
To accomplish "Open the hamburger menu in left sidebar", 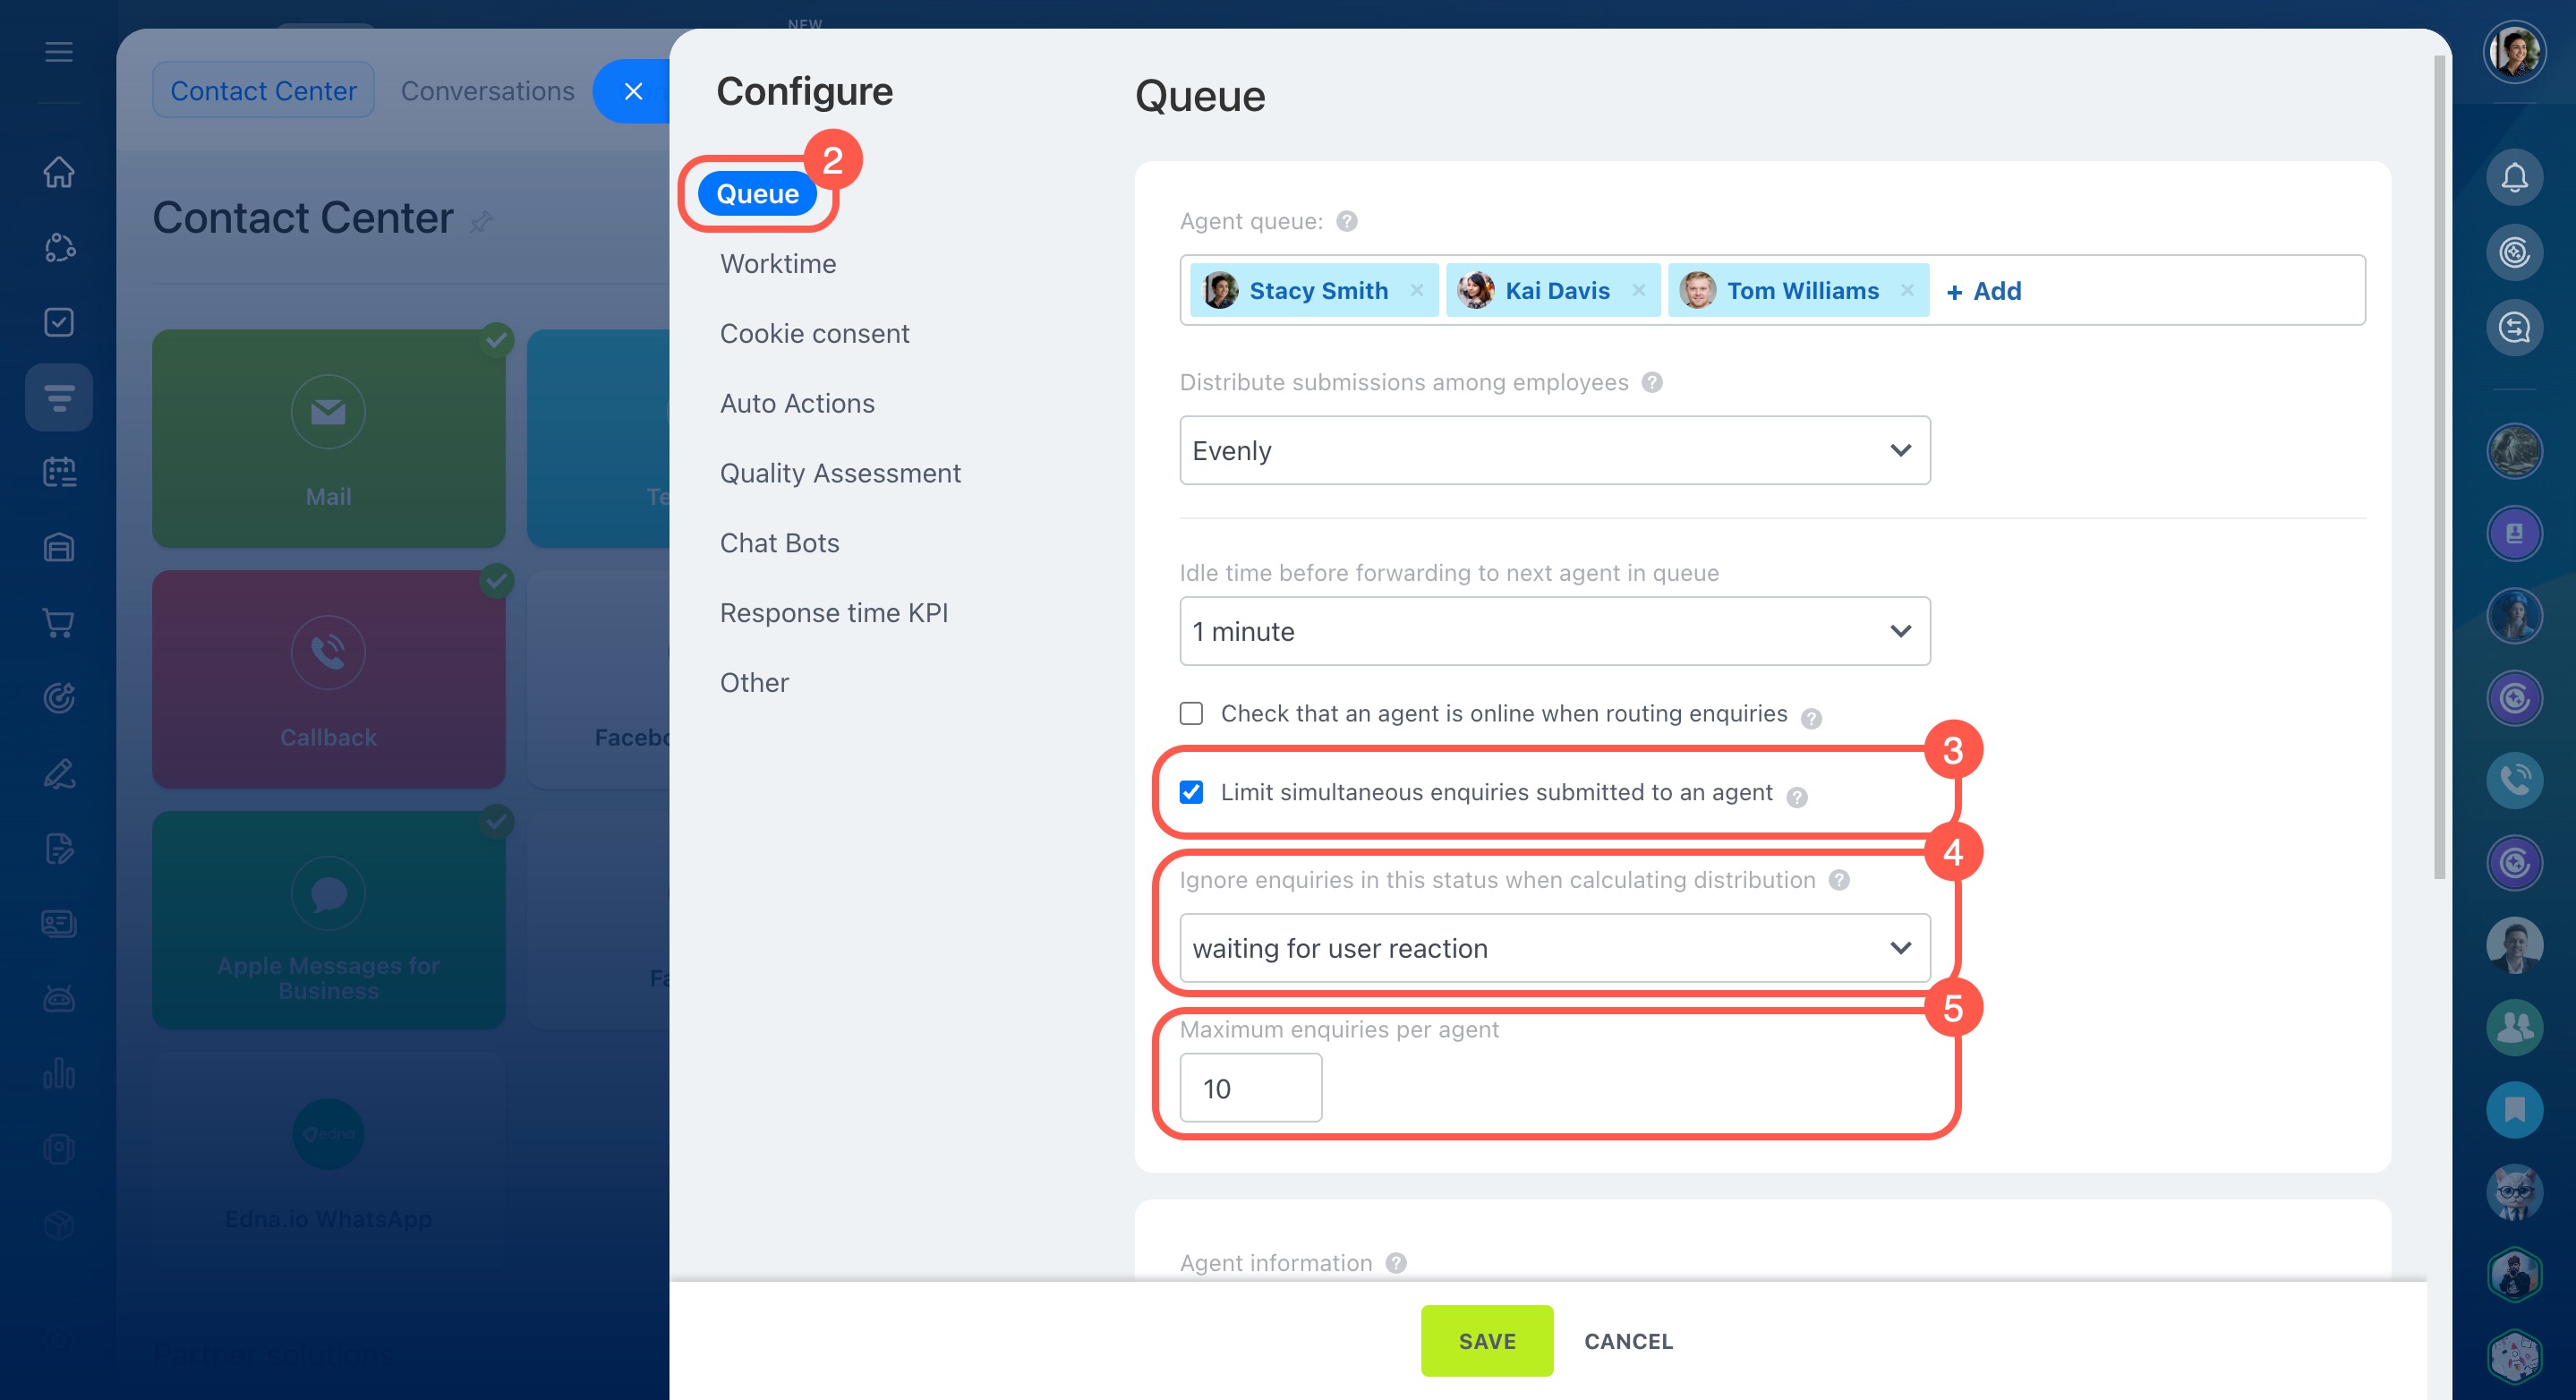I will pyautogui.click(x=59, y=52).
